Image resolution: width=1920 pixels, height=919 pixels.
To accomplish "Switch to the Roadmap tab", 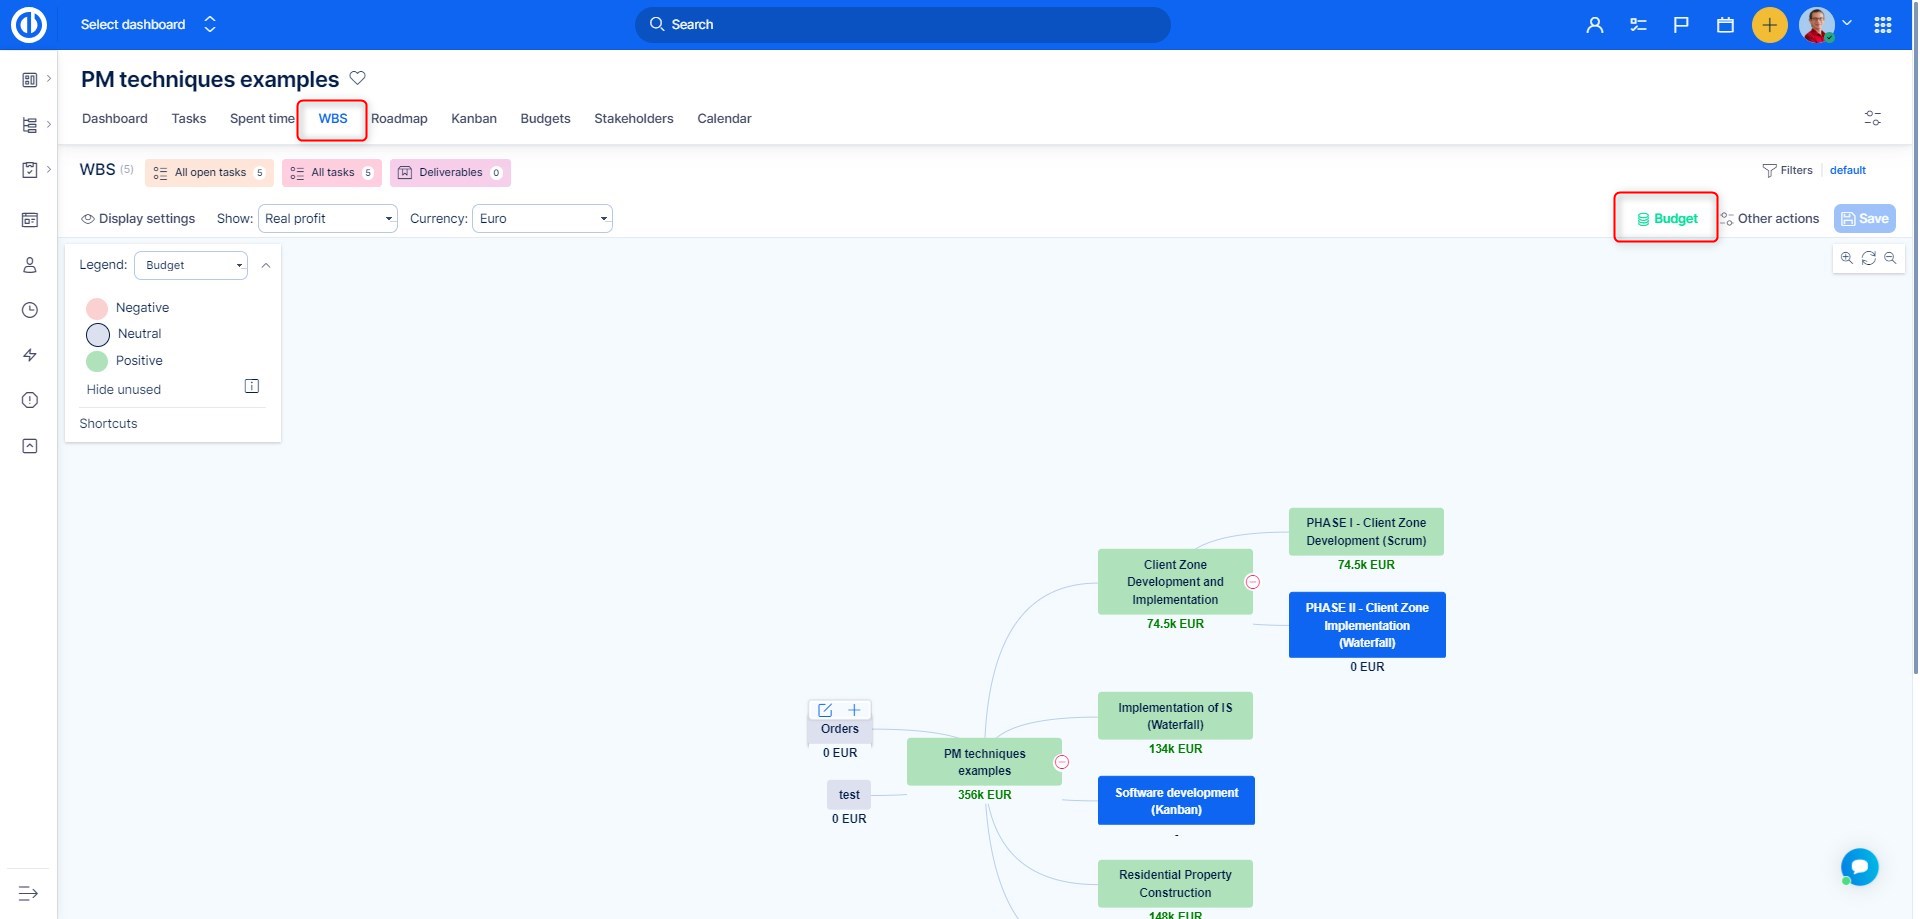I will tap(399, 119).
